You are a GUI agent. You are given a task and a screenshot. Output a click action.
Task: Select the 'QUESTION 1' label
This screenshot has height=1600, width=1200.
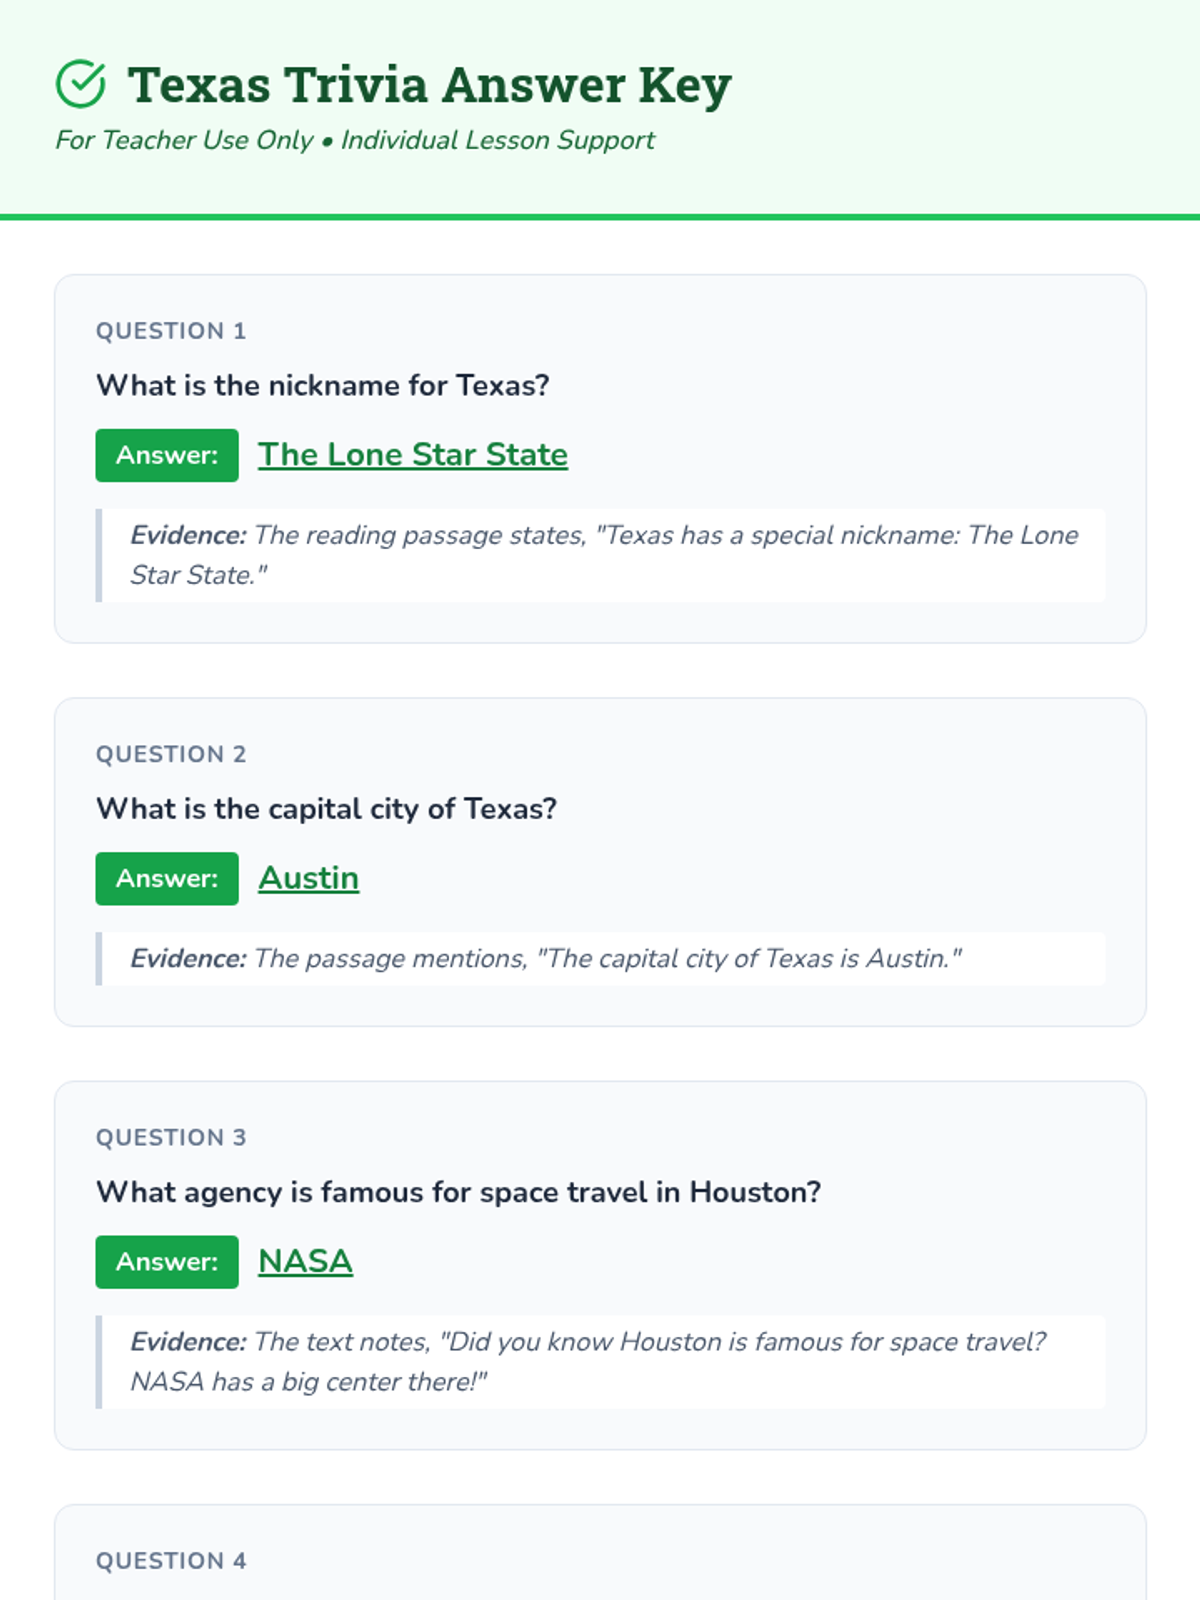point(171,331)
